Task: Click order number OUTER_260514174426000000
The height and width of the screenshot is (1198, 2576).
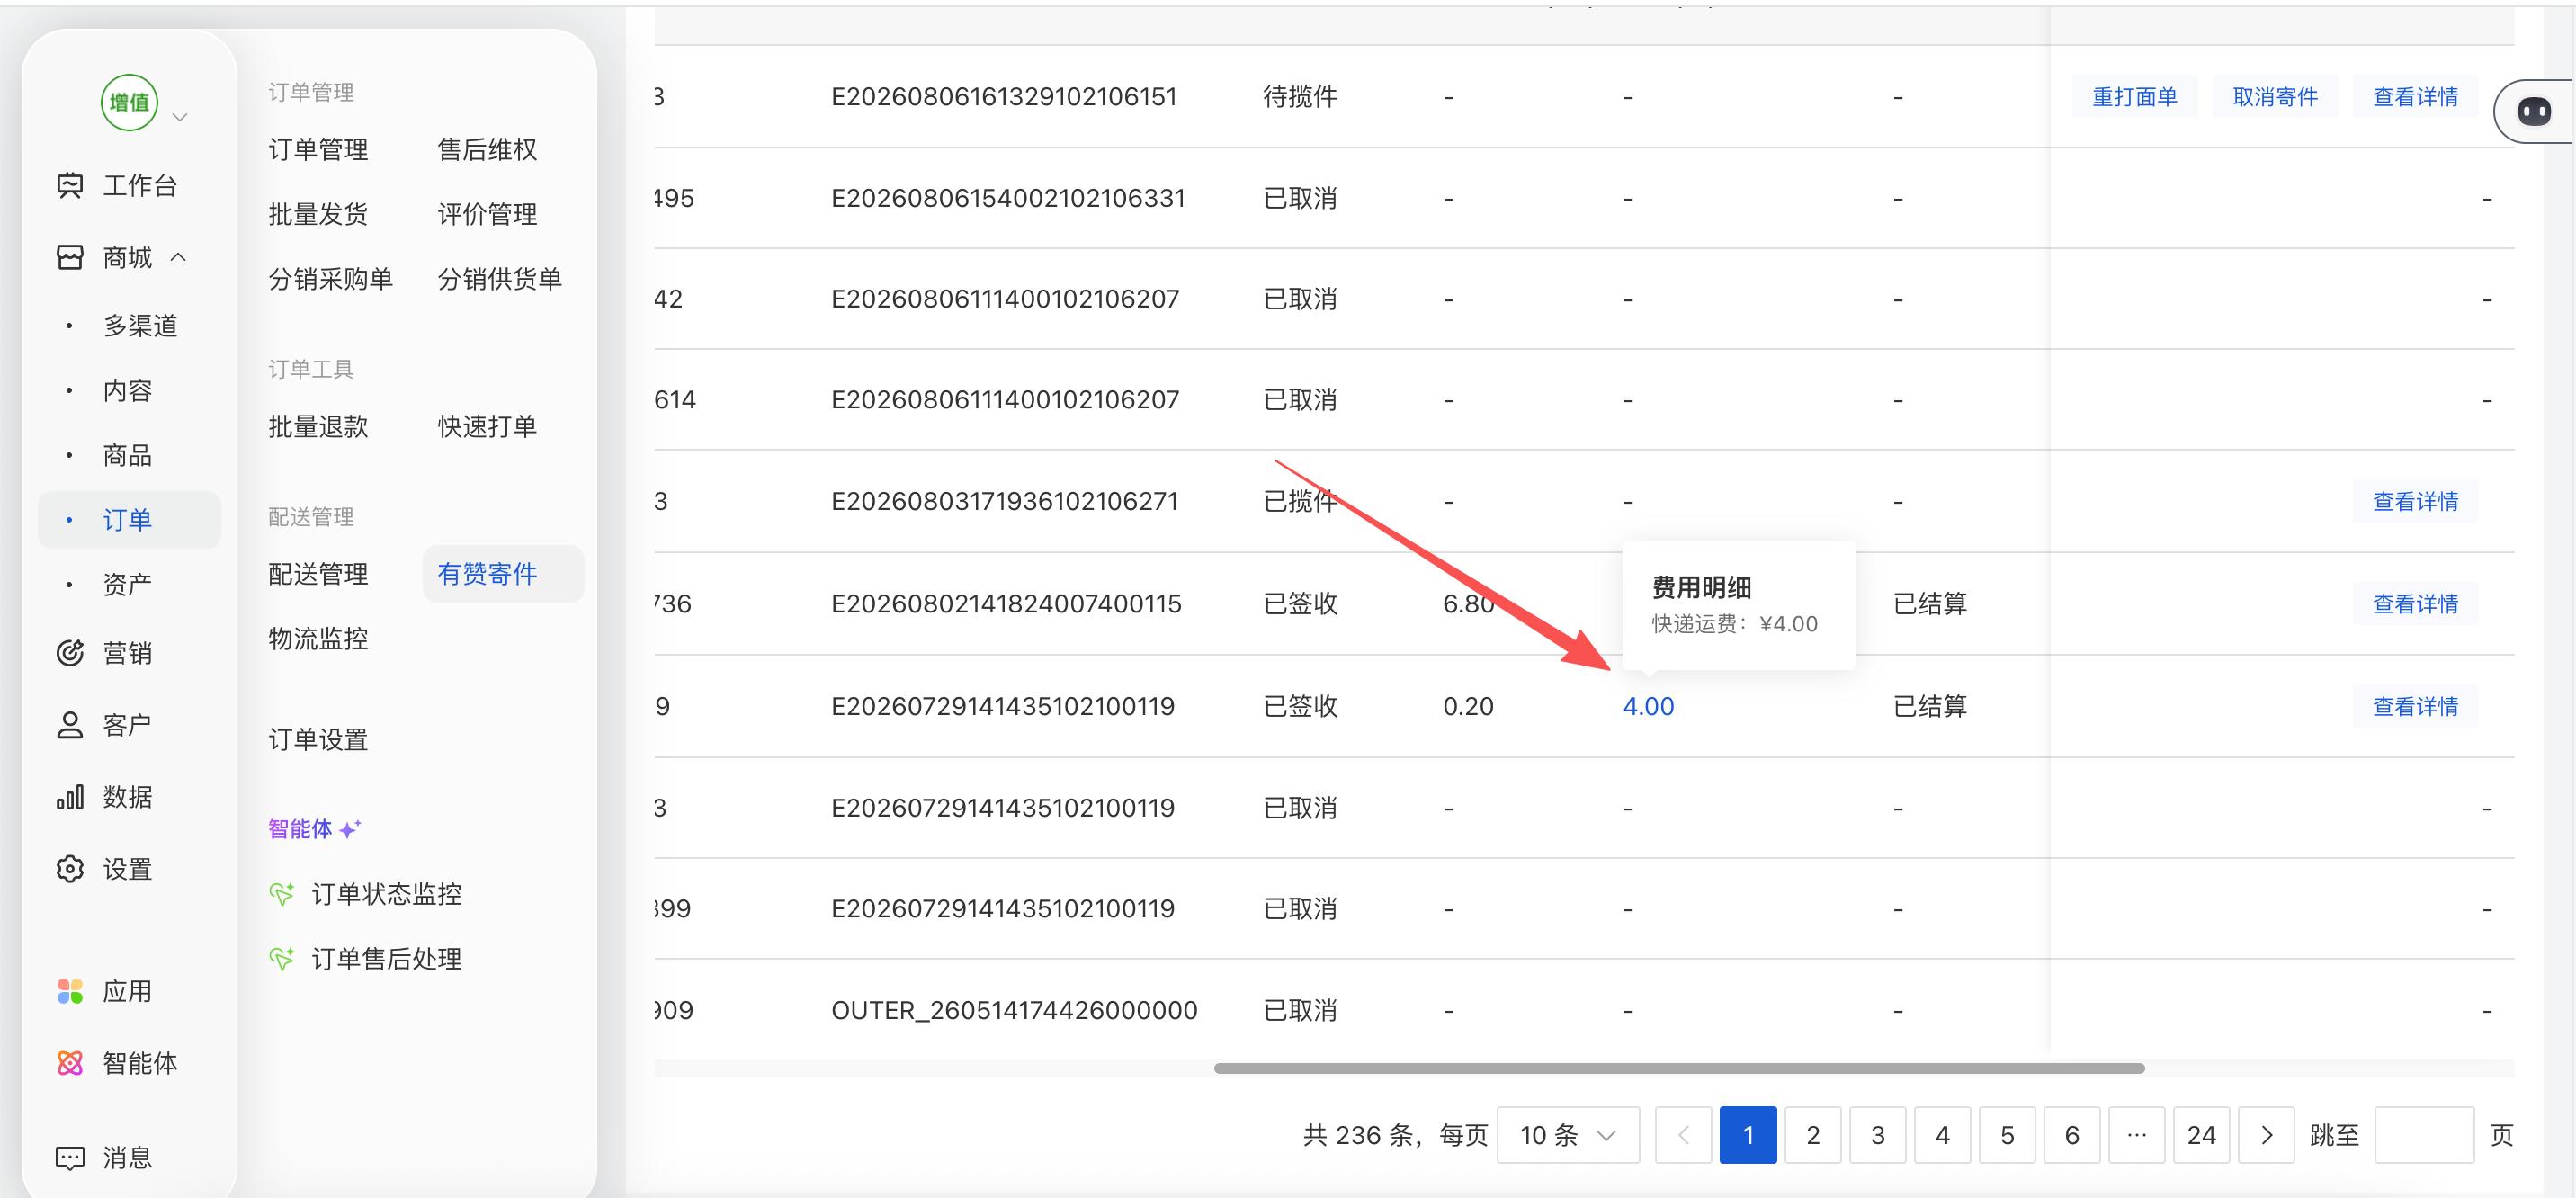Action: (1014, 1010)
